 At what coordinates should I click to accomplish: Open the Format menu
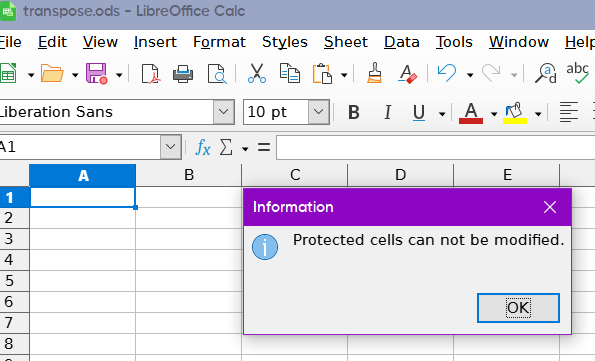(x=219, y=42)
